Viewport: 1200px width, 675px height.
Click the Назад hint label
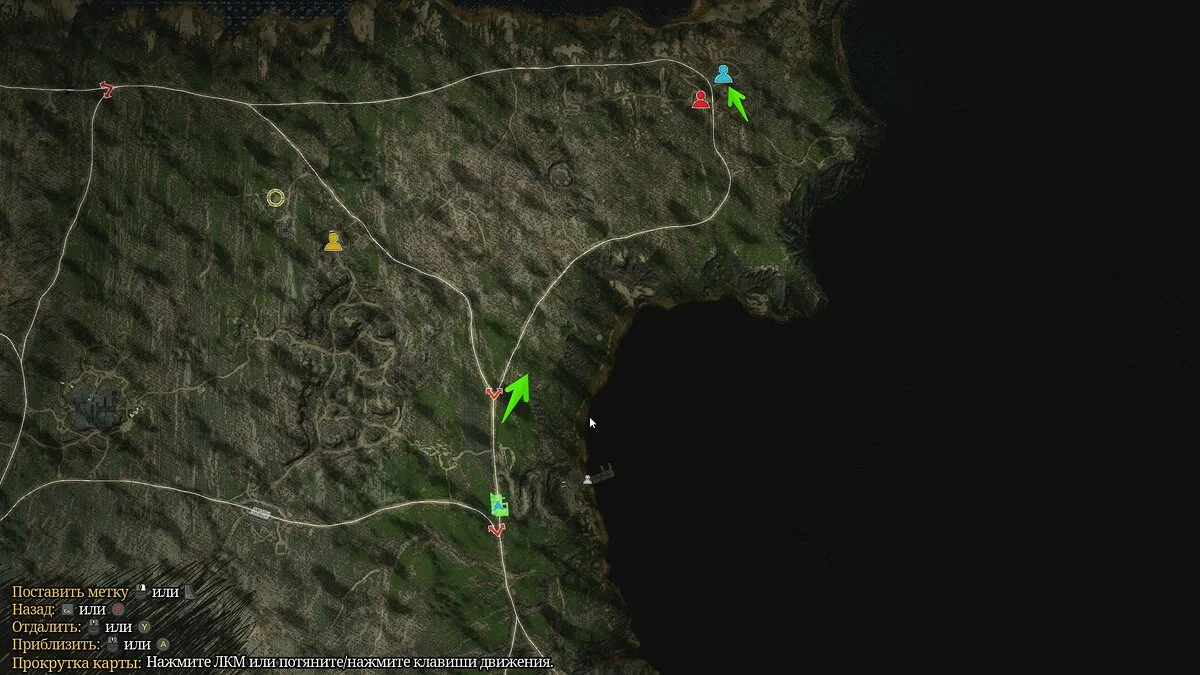tap(34, 609)
